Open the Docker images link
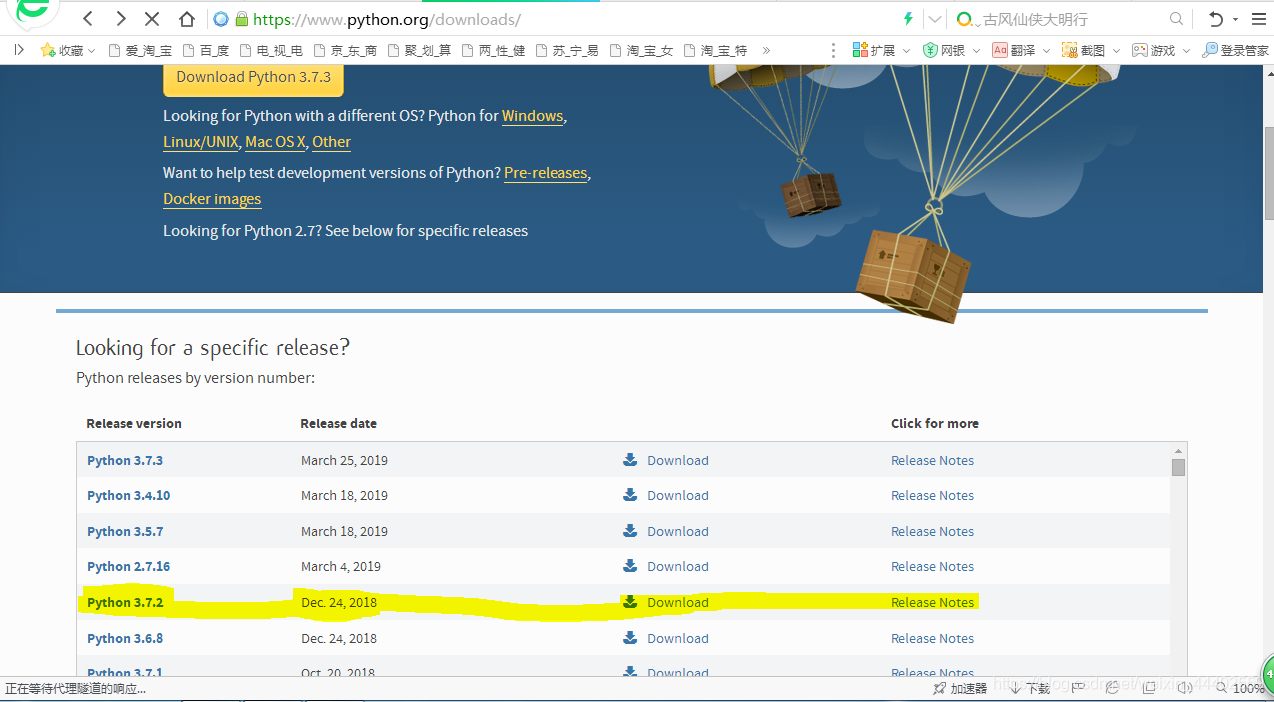This screenshot has height=702, width=1274. click(x=212, y=199)
